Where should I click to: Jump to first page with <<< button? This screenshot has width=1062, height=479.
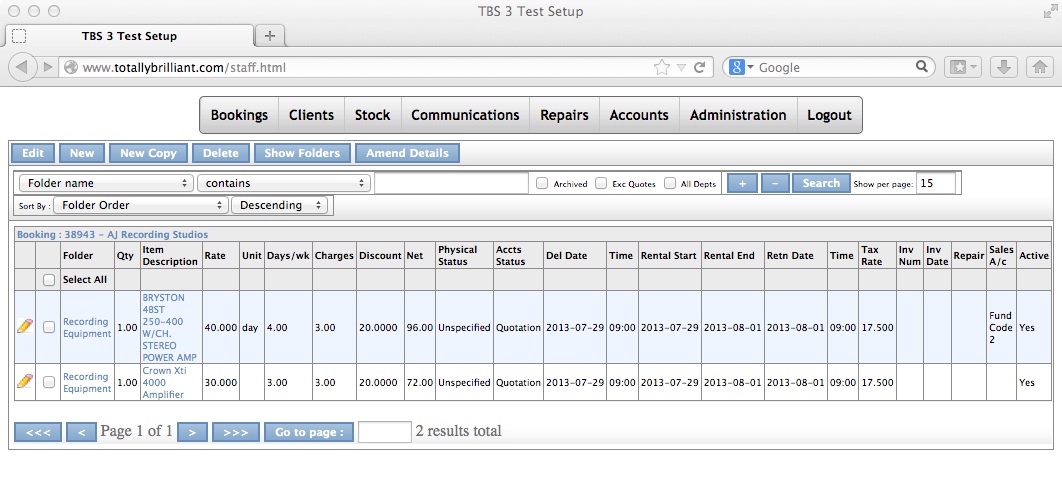[38, 432]
